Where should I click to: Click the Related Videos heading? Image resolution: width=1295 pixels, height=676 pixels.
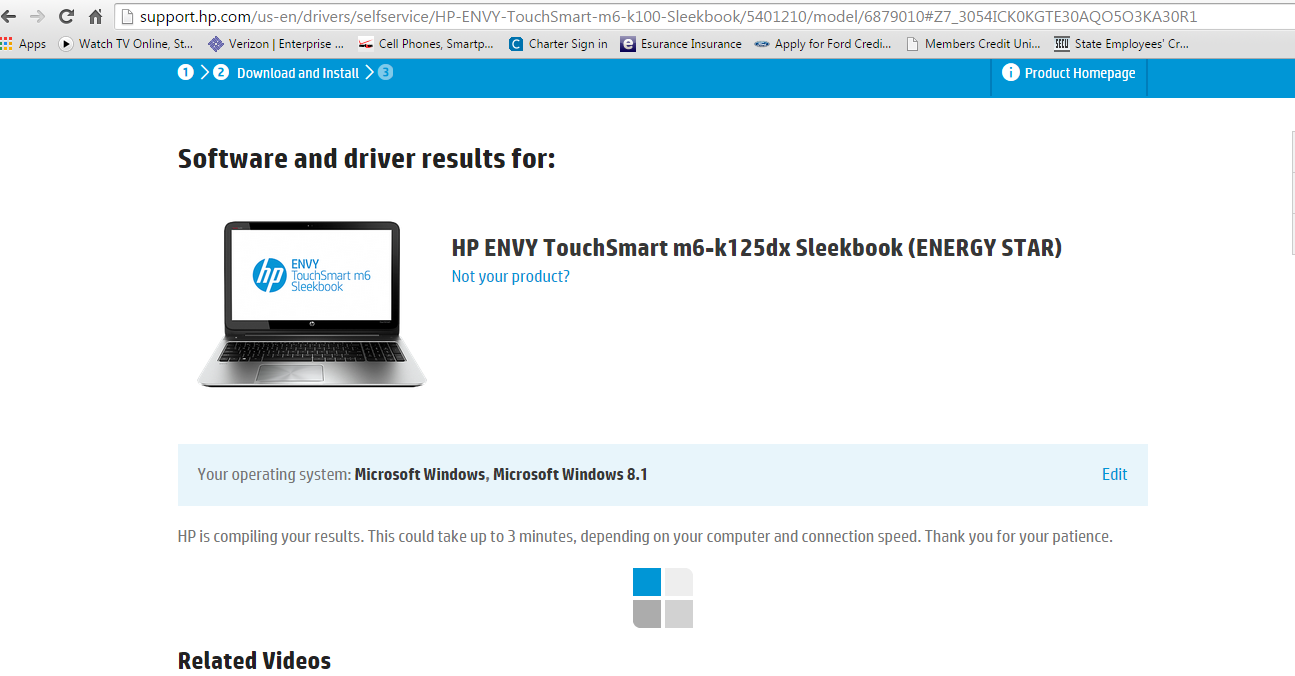pos(254,660)
